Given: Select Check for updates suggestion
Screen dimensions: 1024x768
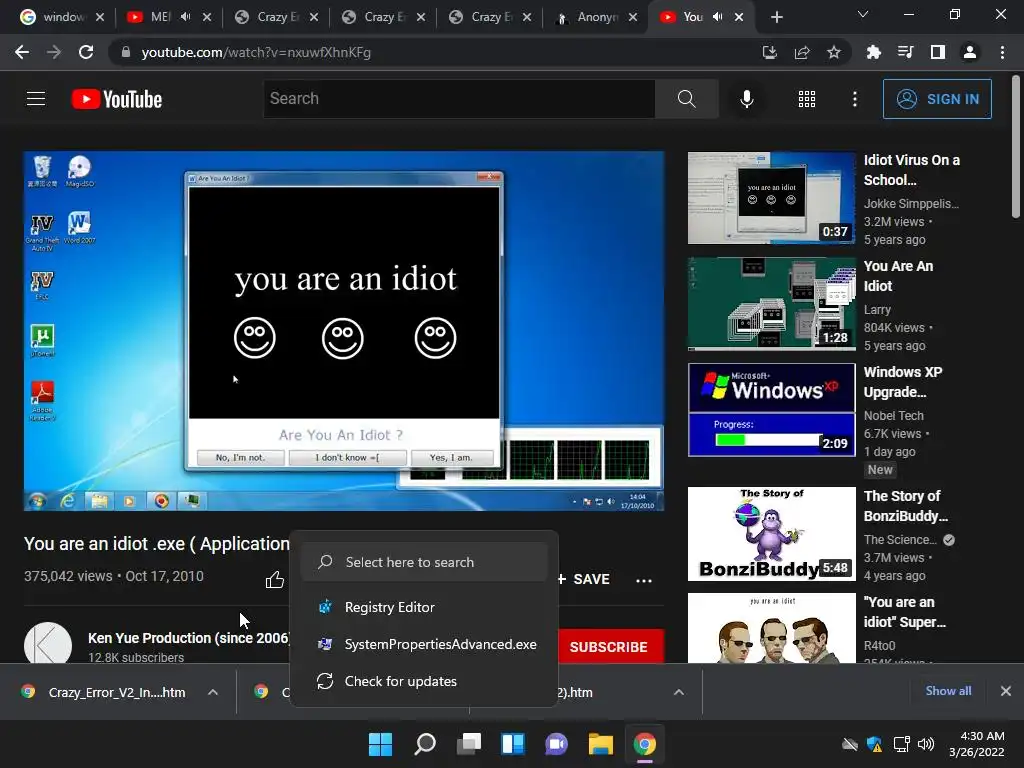Looking at the screenshot, I should [424, 681].
